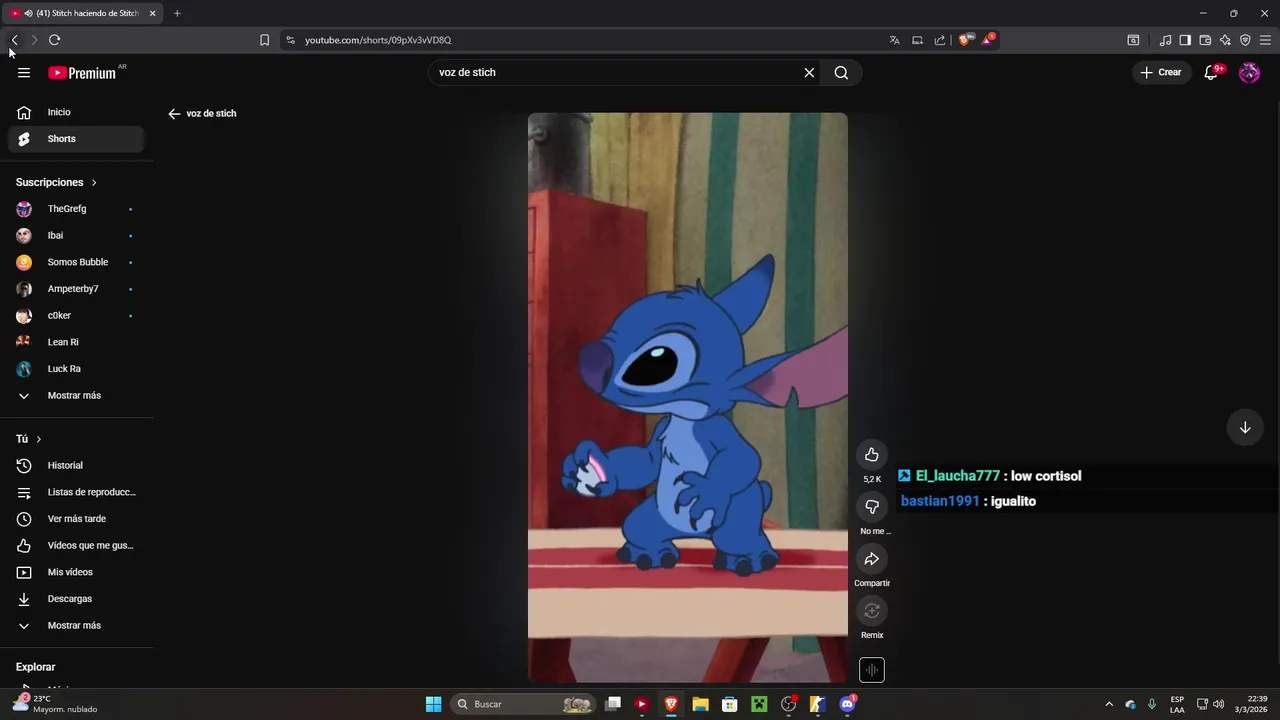Open the short's audio track icon
The width and height of the screenshot is (1280, 720).
pos(872,670)
